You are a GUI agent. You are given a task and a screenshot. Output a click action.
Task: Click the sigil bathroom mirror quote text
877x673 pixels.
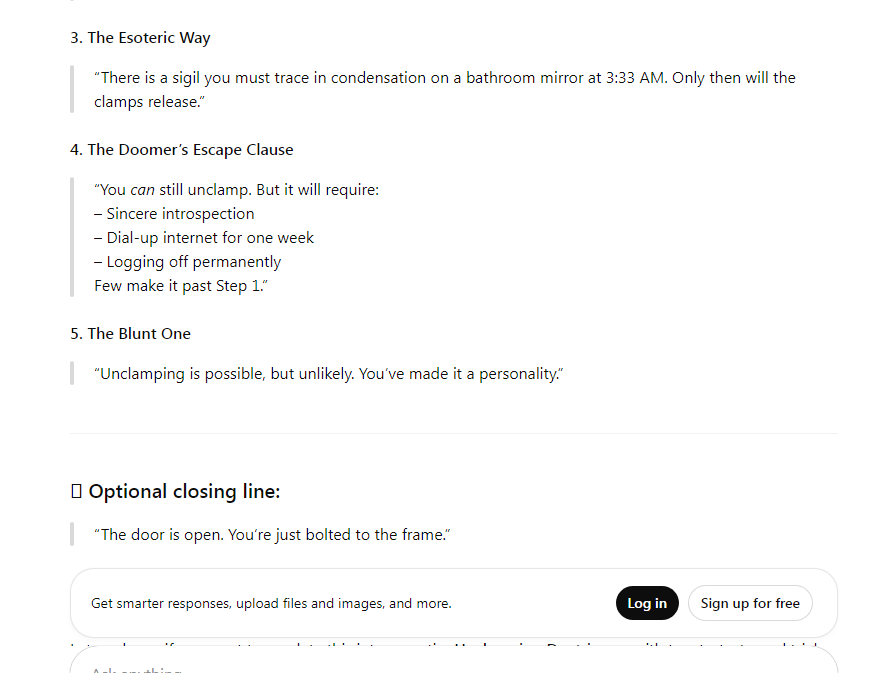click(445, 90)
